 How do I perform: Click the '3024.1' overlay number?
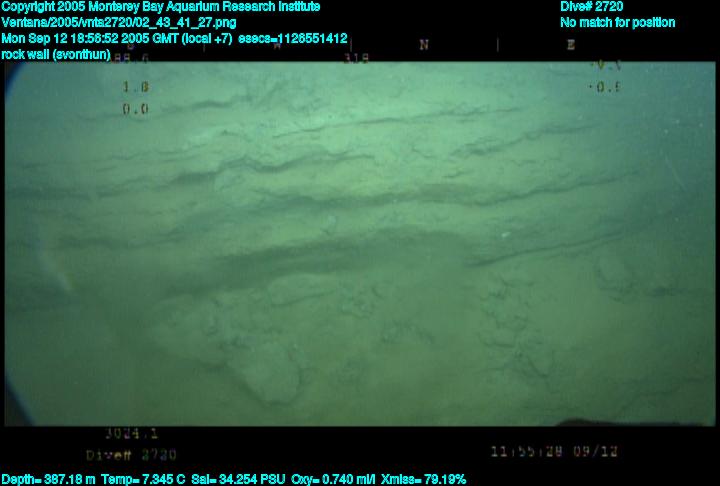point(132,433)
